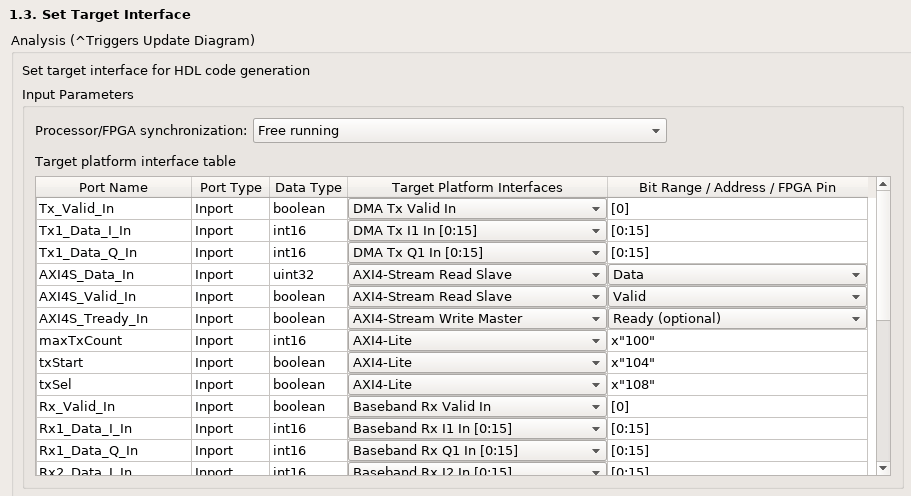Open Baseband Rx I1 In dropdown
This screenshot has height=496, width=911.
[x=476, y=429]
